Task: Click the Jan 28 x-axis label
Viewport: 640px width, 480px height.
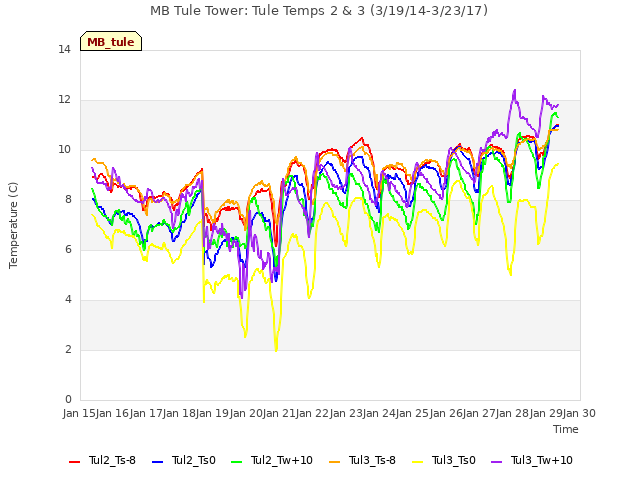Action: tap(513, 413)
